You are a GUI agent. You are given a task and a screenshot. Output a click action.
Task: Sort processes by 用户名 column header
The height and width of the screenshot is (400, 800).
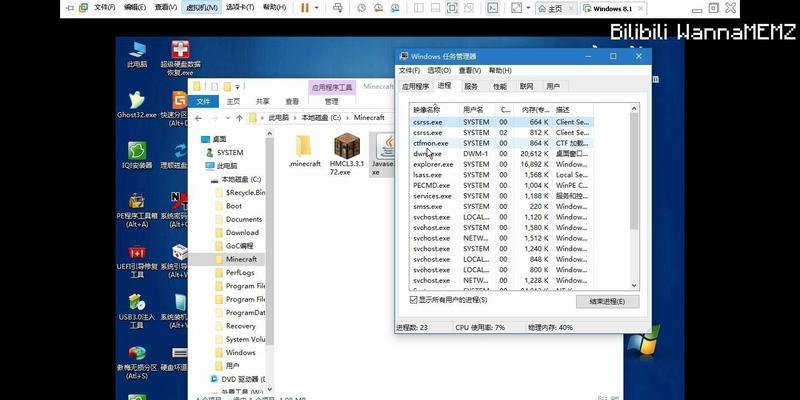click(478, 110)
